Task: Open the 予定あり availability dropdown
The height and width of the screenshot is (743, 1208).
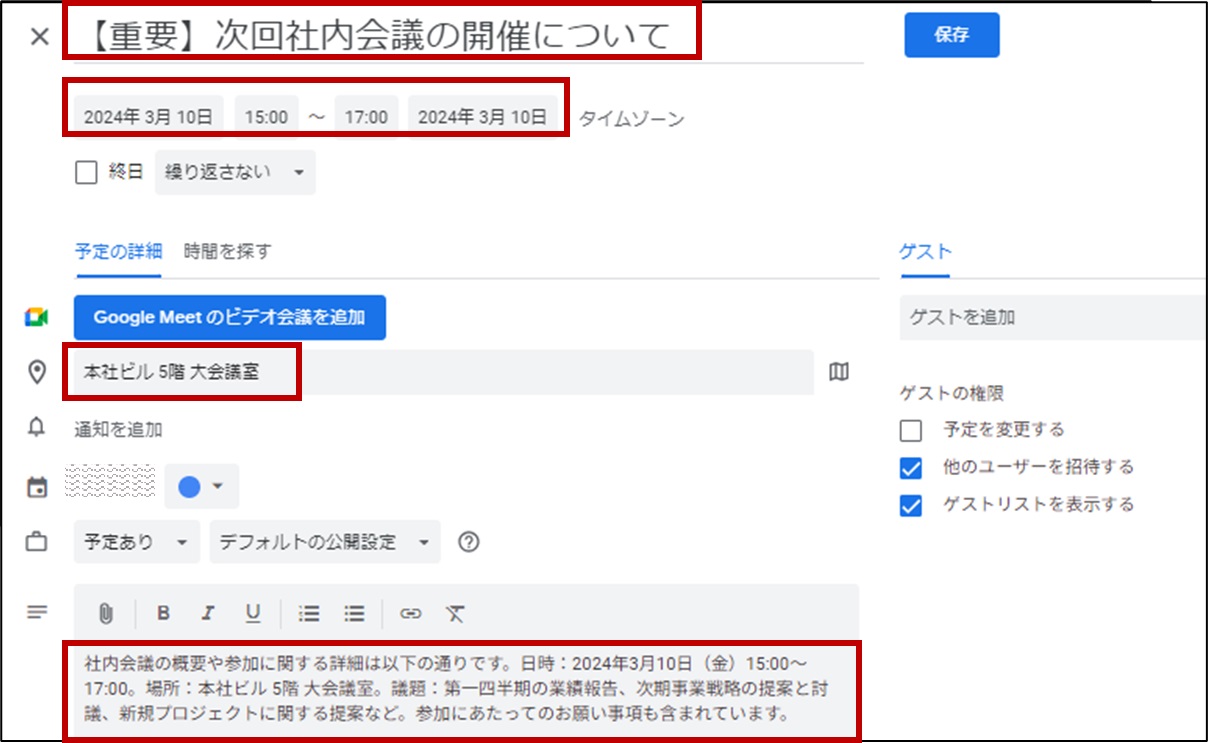Action: click(x=136, y=542)
